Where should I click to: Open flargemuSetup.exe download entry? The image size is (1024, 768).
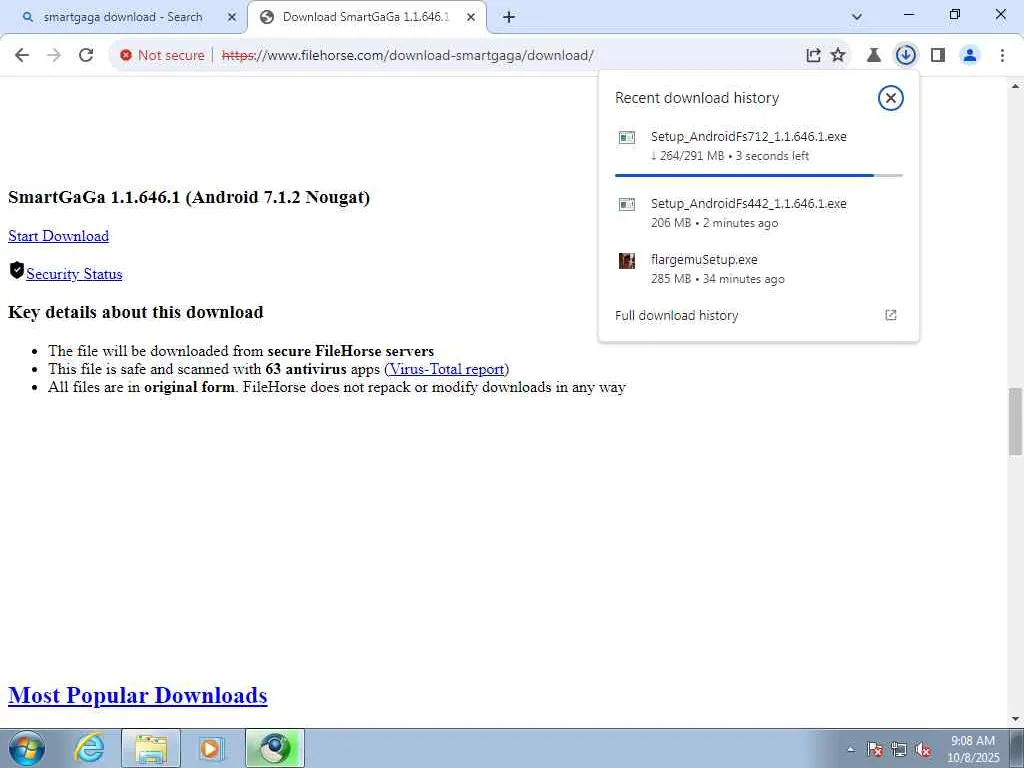pyautogui.click(x=759, y=268)
